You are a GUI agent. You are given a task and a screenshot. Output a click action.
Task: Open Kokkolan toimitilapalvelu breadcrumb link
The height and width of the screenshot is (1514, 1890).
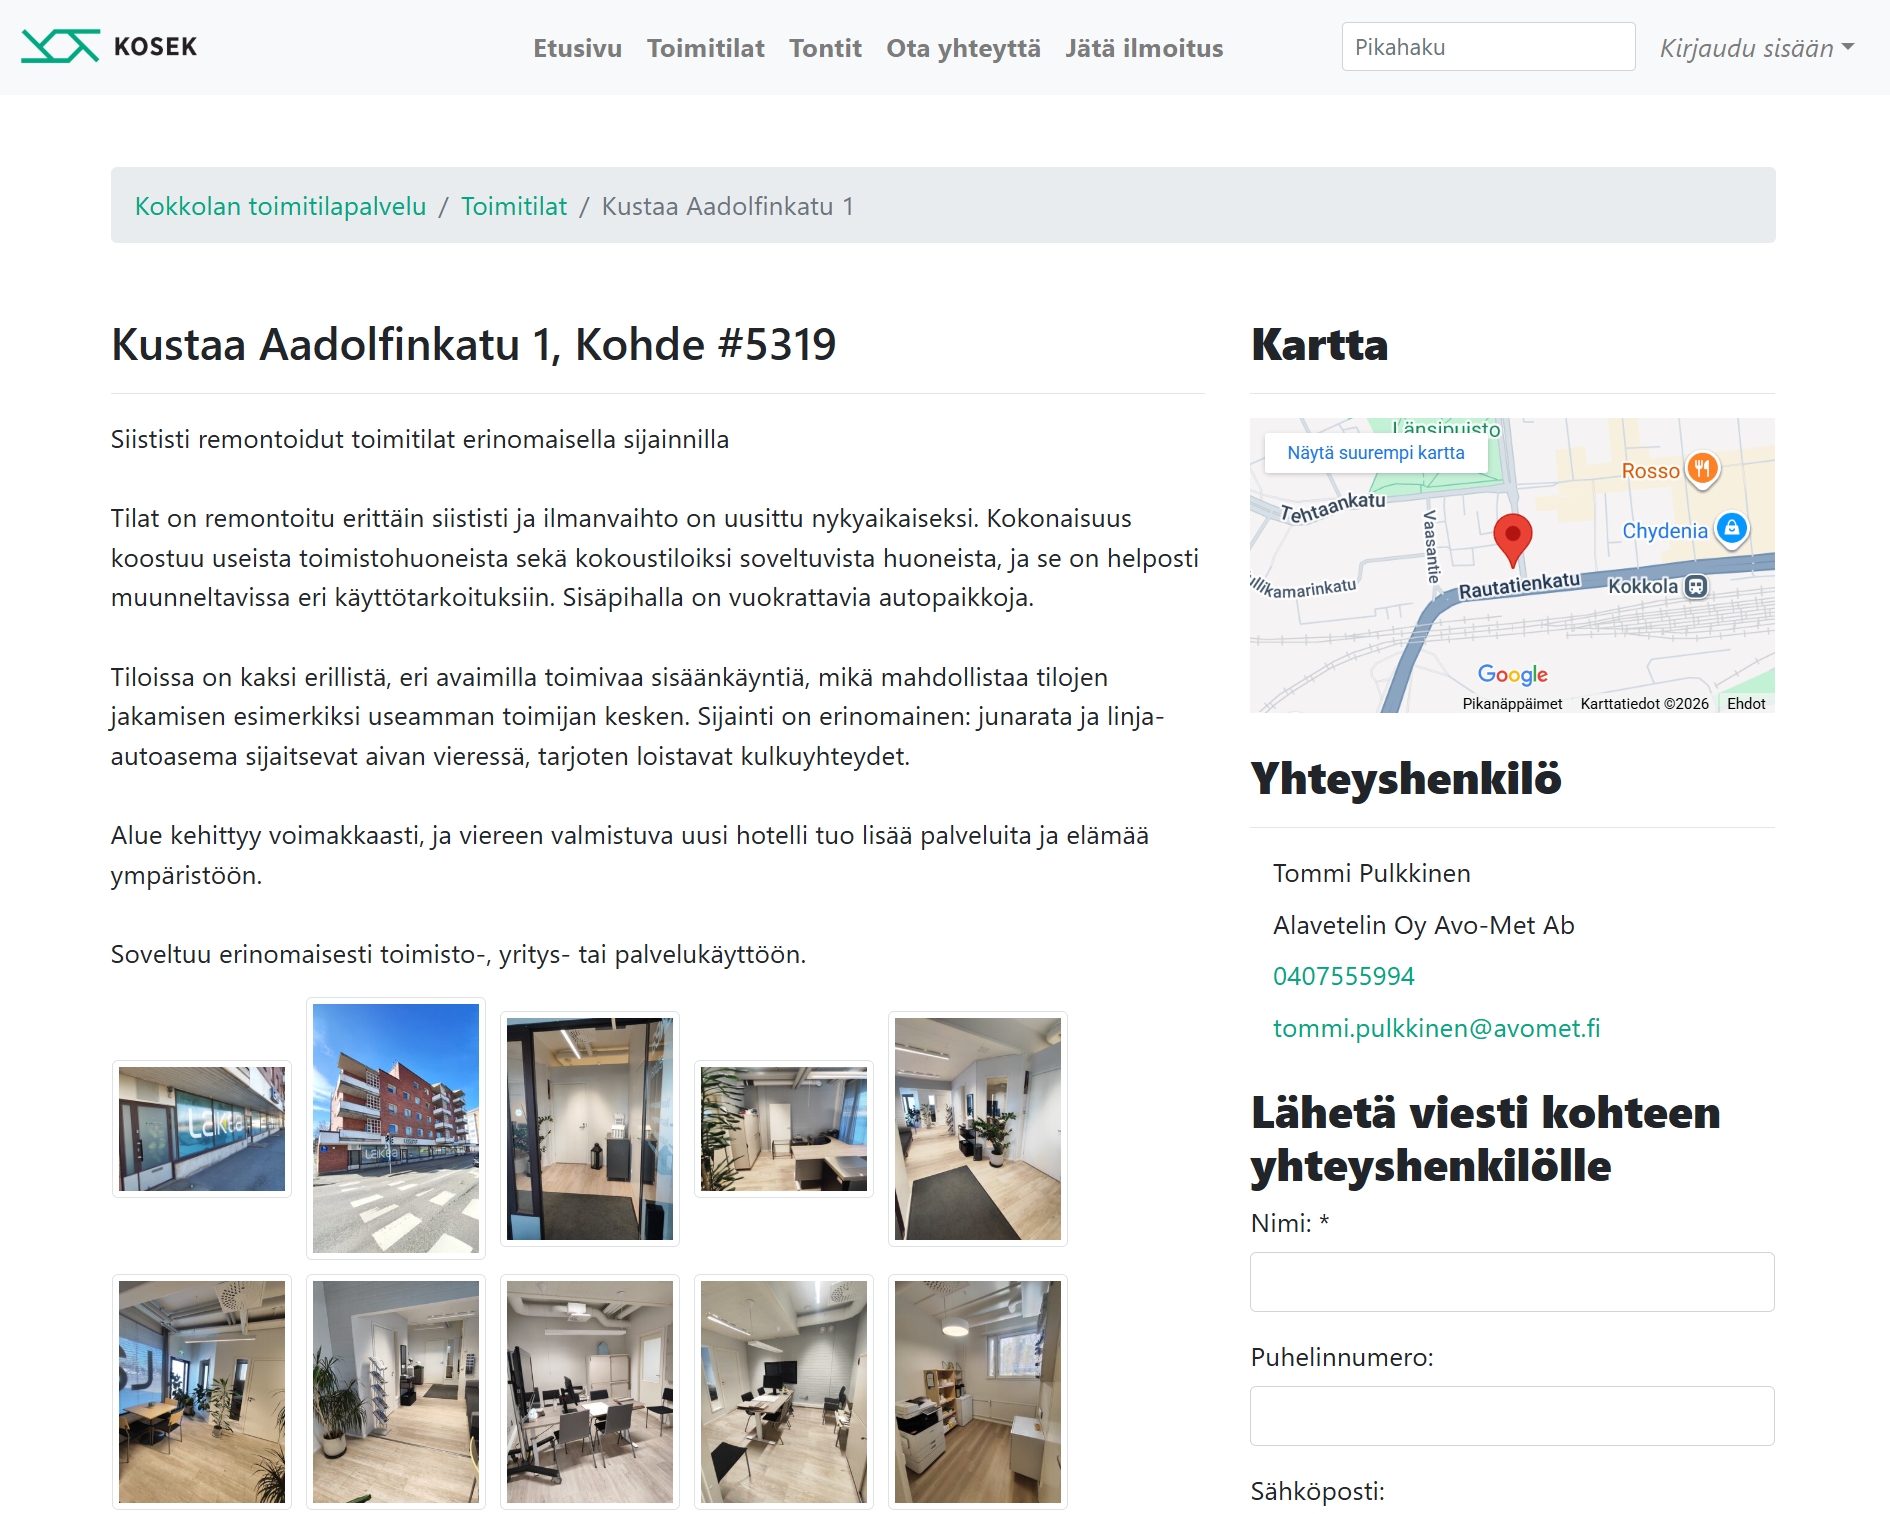[280, 206]
